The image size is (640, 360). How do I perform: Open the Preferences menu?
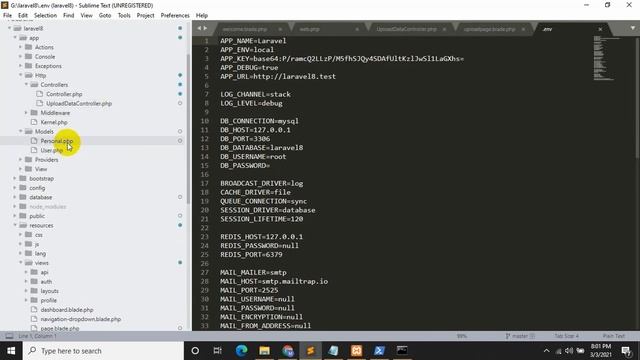click(175, 15)
